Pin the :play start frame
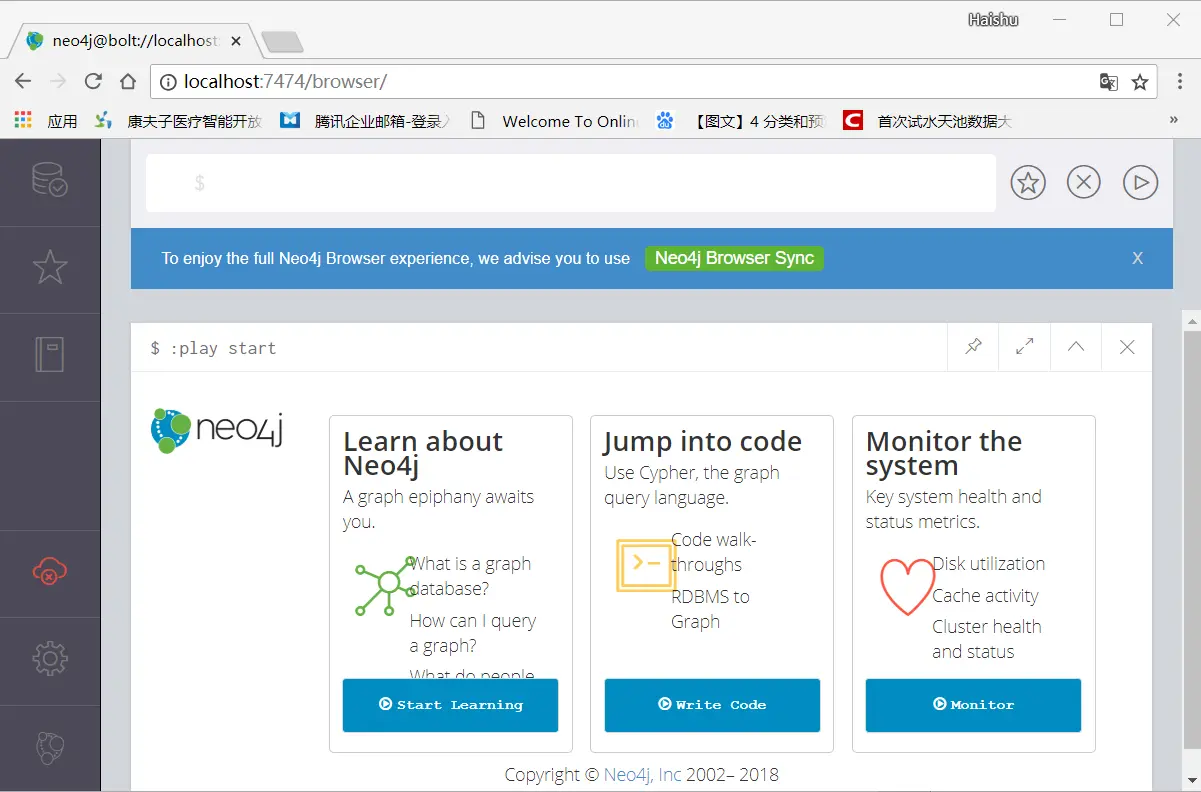Viewport: 1201px width, 792px height. coord(973,347)
